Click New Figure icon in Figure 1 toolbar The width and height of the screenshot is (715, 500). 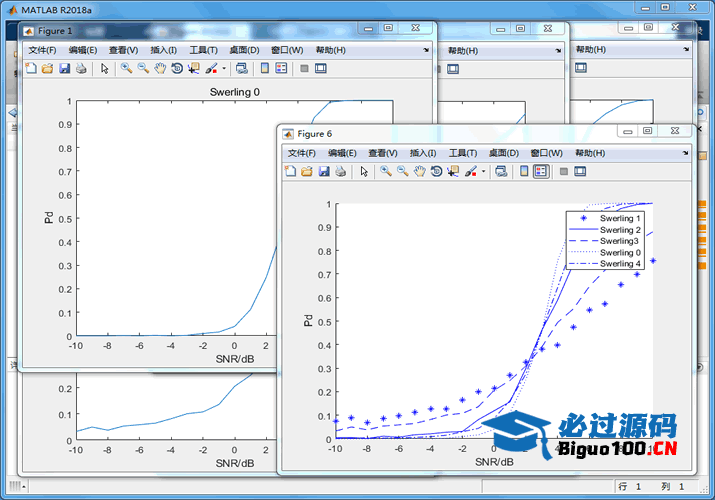tap(31, 68)
